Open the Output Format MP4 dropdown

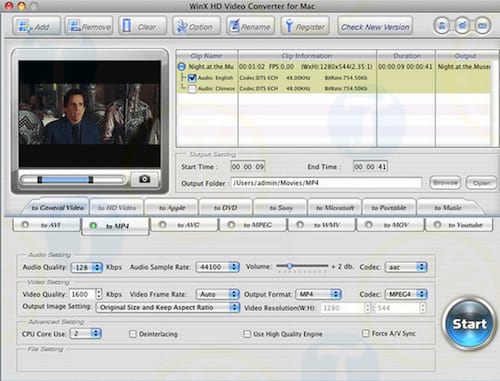coord(318,294)
